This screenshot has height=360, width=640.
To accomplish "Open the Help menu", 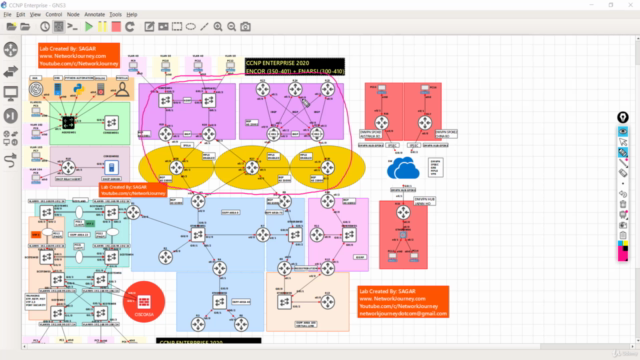I will coord(132,14).
